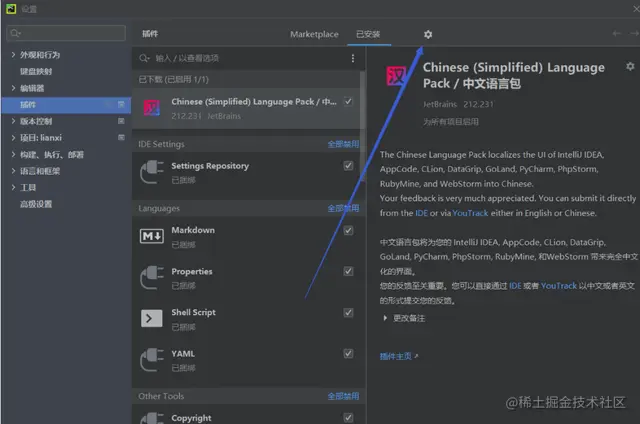Select 高级设置 in settings tree
The width and height of the screenshot is (640, 424).
(36, 204)
